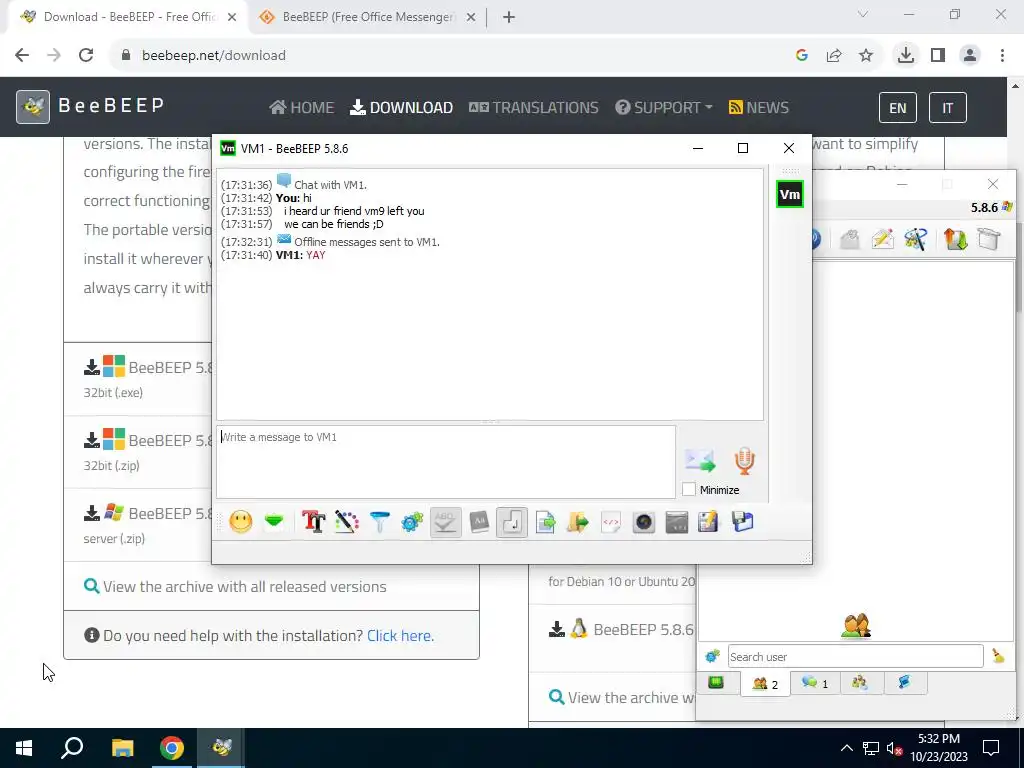Viewport: 1024px width, 768px height.
Task: Reload the beebeep.net page
Action: tap(86, 56)
